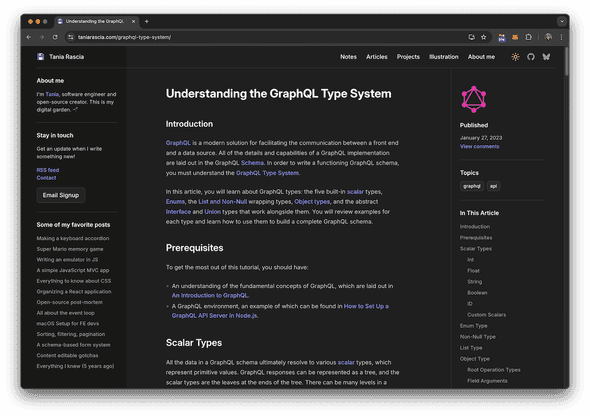This screenshot has width=590, height=416.
Task: Click the Email Signup button
Action: pos(61,195)
